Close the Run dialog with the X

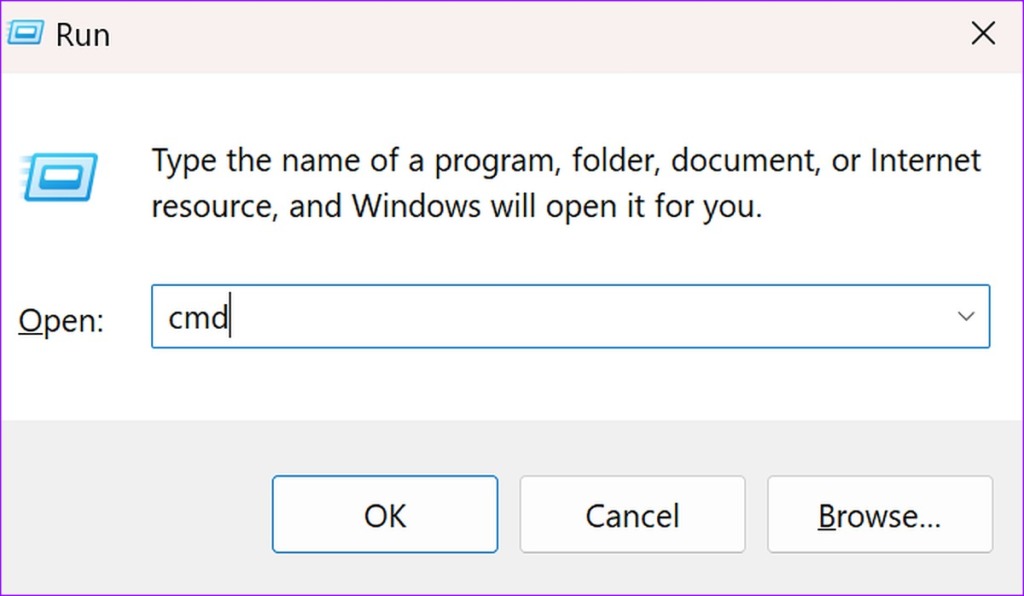(983, 34)
